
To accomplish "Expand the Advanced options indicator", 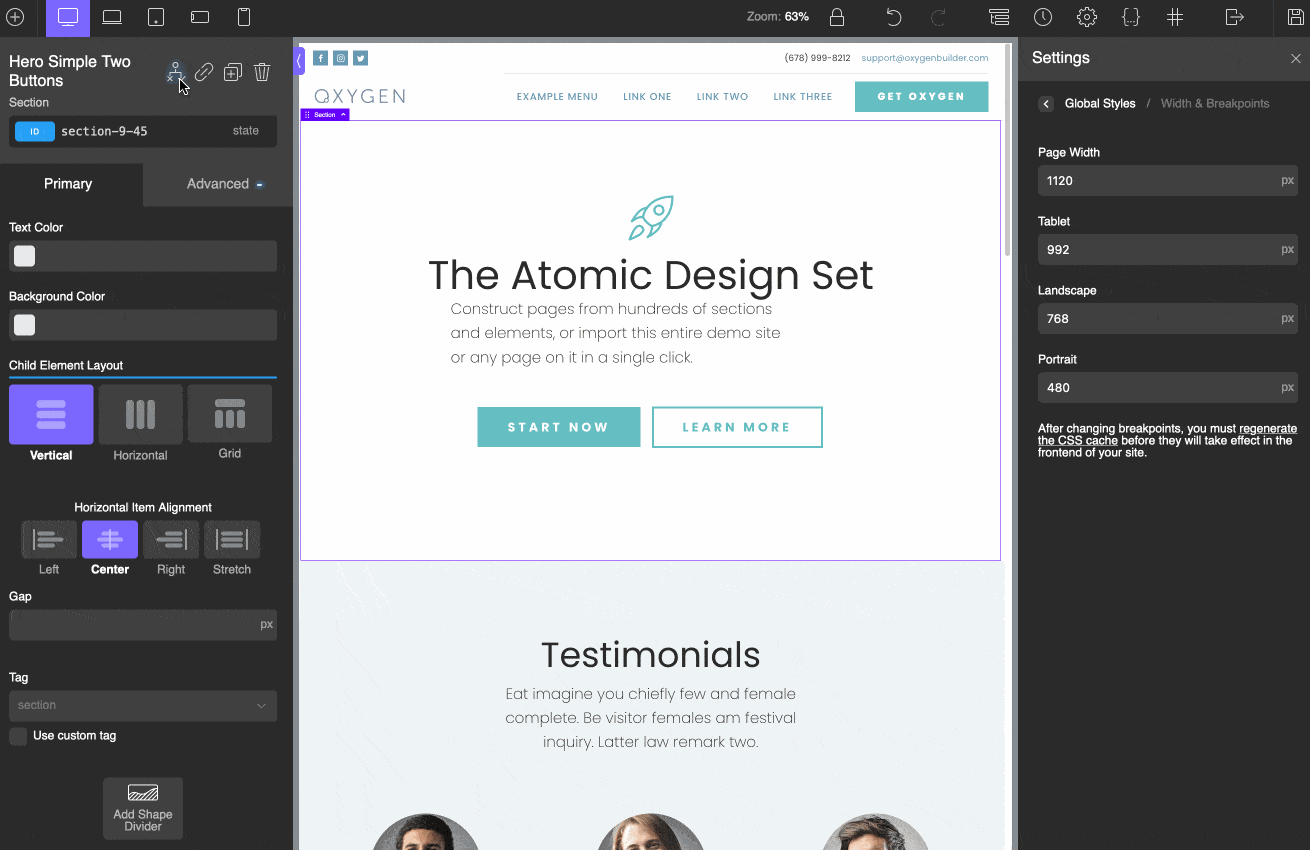I will click(259, 184).
